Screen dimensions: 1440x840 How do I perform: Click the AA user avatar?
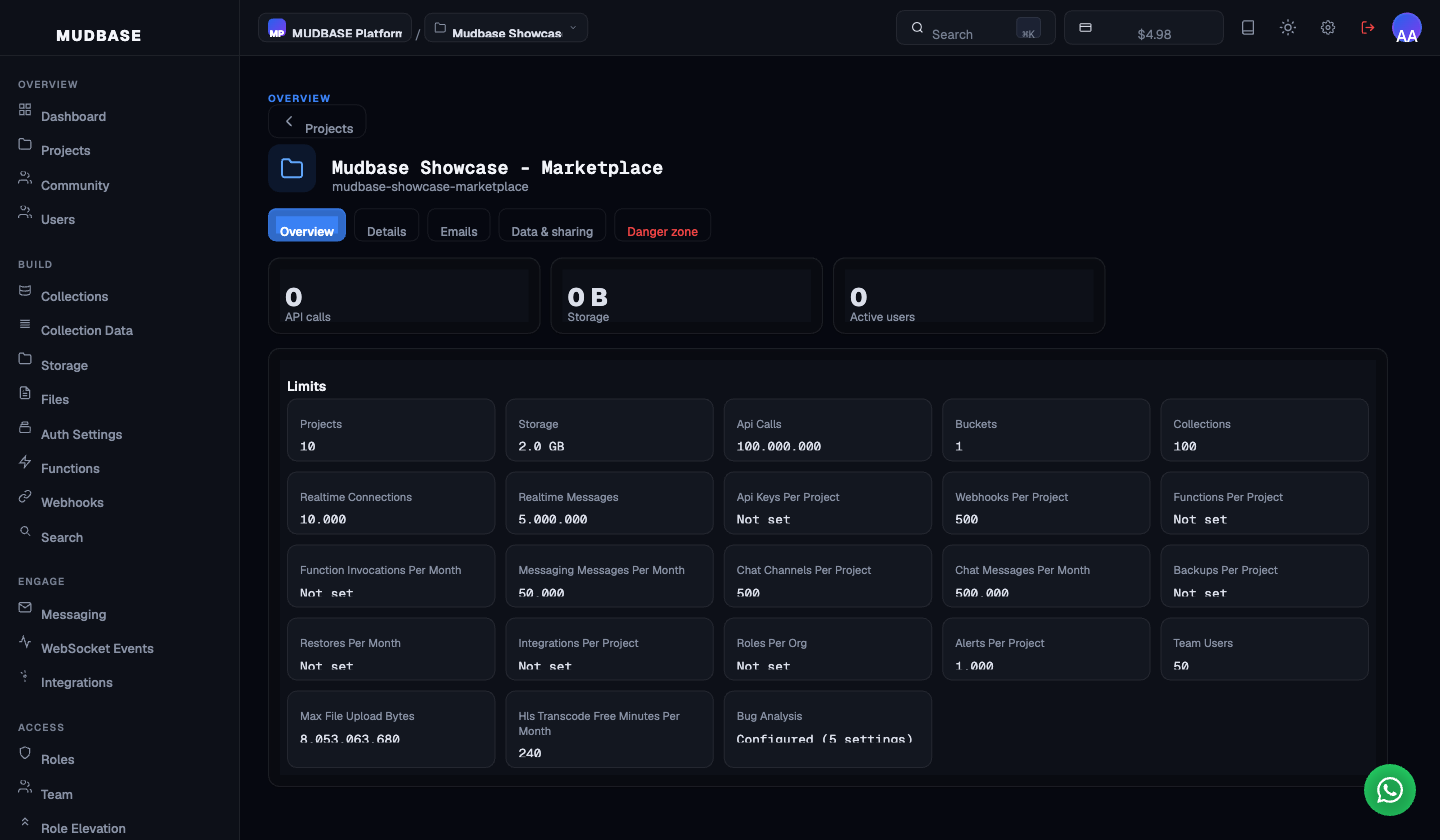tap(1407, 28)
